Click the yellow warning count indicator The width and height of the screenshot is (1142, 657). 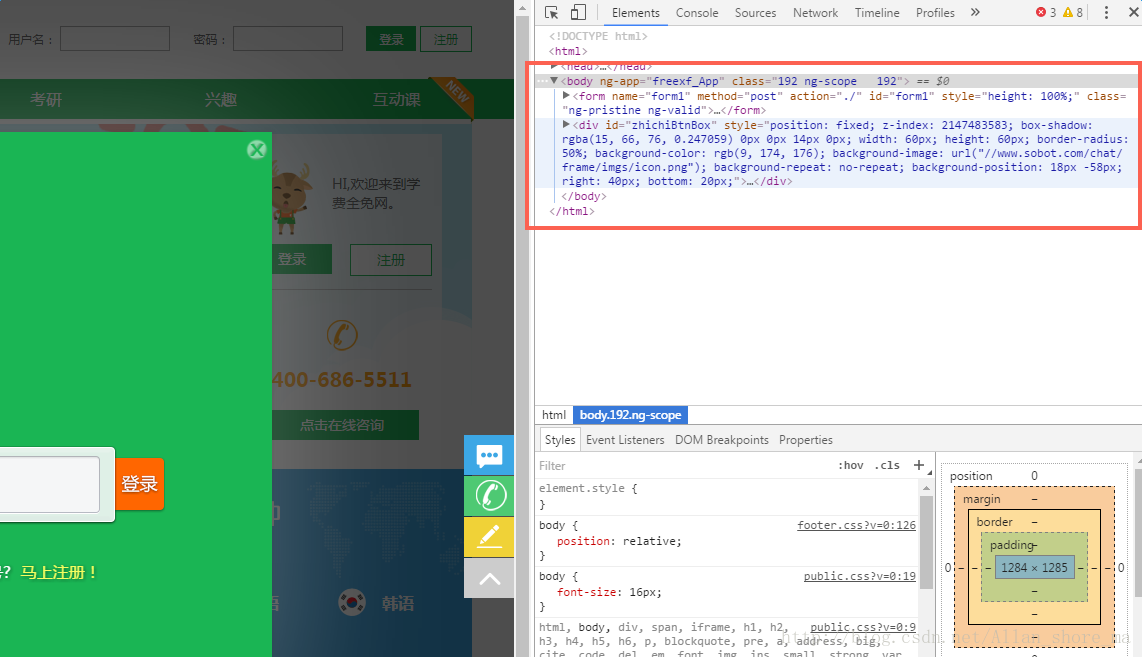tap(1073, 12)
